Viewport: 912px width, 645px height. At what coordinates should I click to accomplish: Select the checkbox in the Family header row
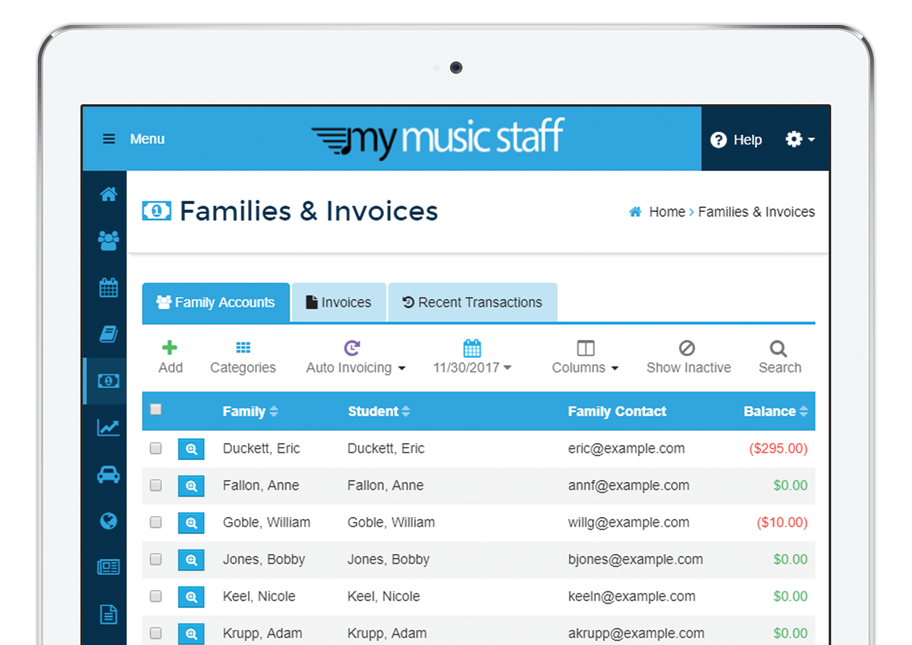(156, 410)
